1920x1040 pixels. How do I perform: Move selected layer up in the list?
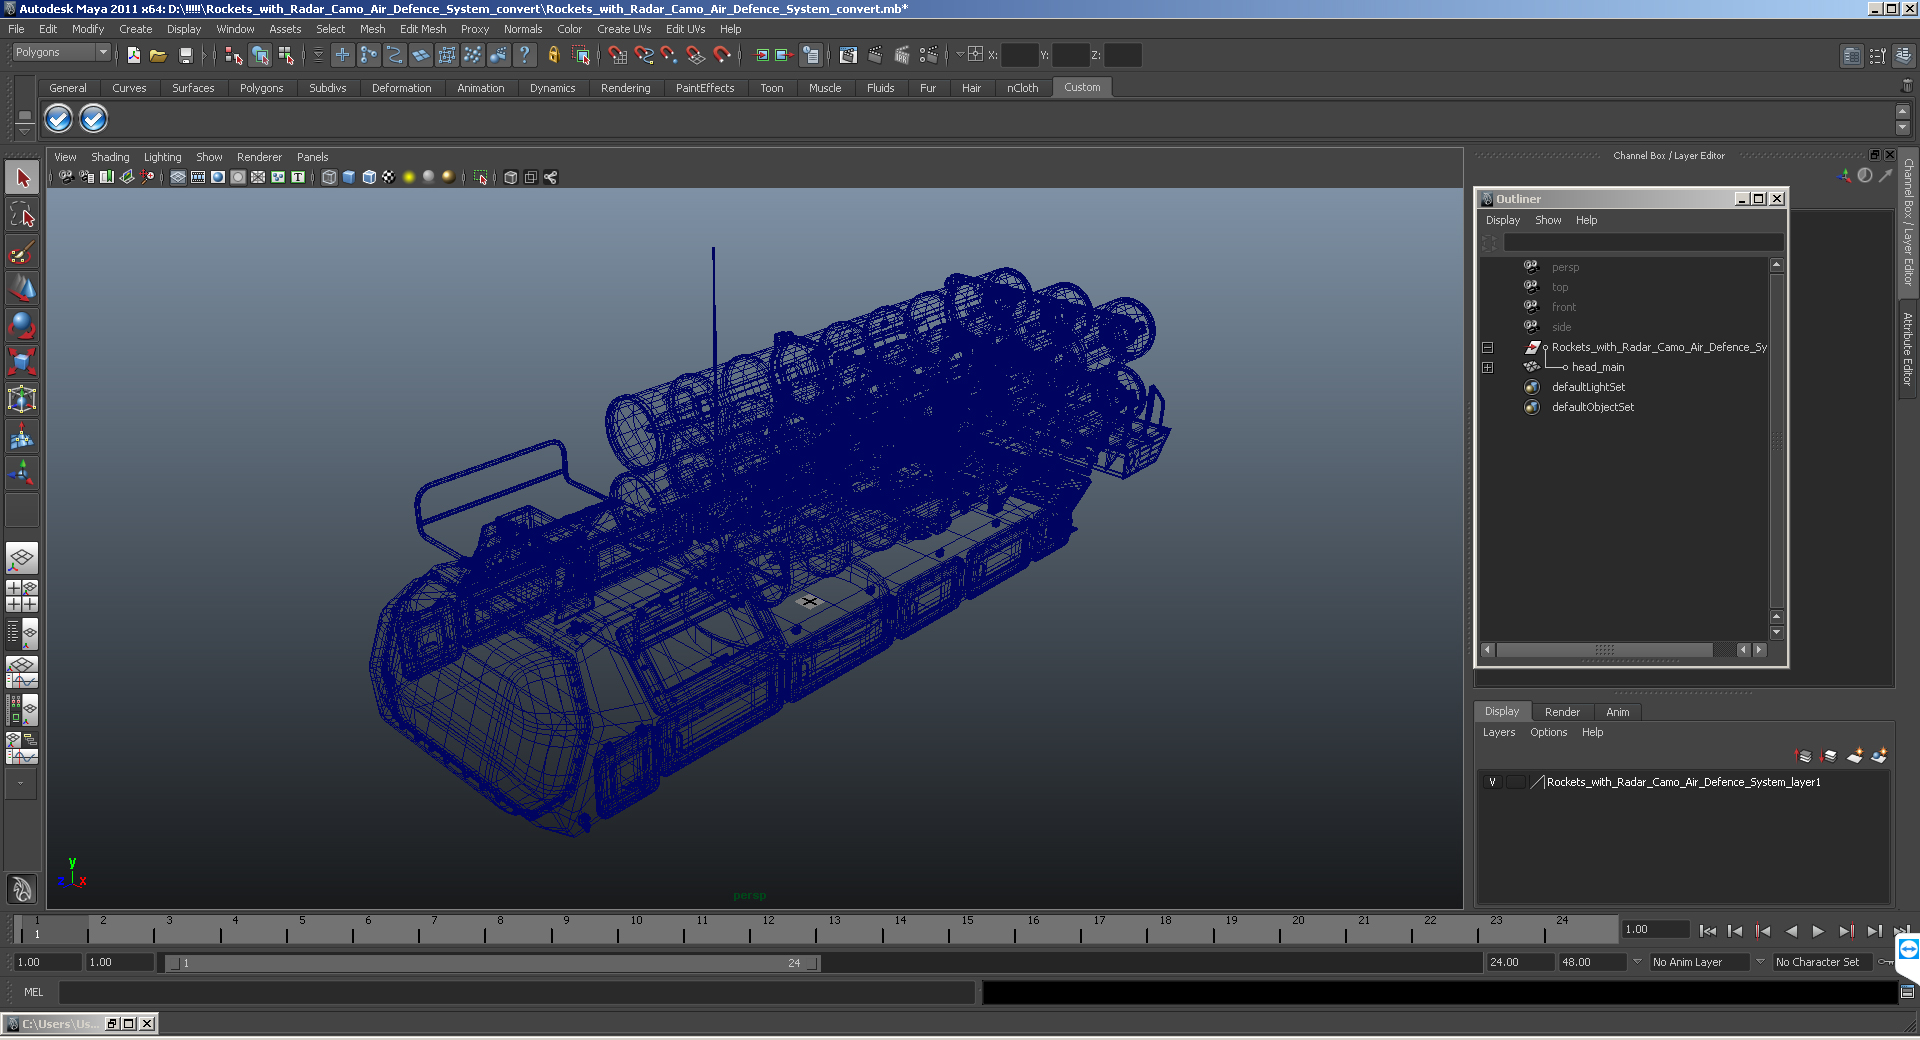(1804, 756)
